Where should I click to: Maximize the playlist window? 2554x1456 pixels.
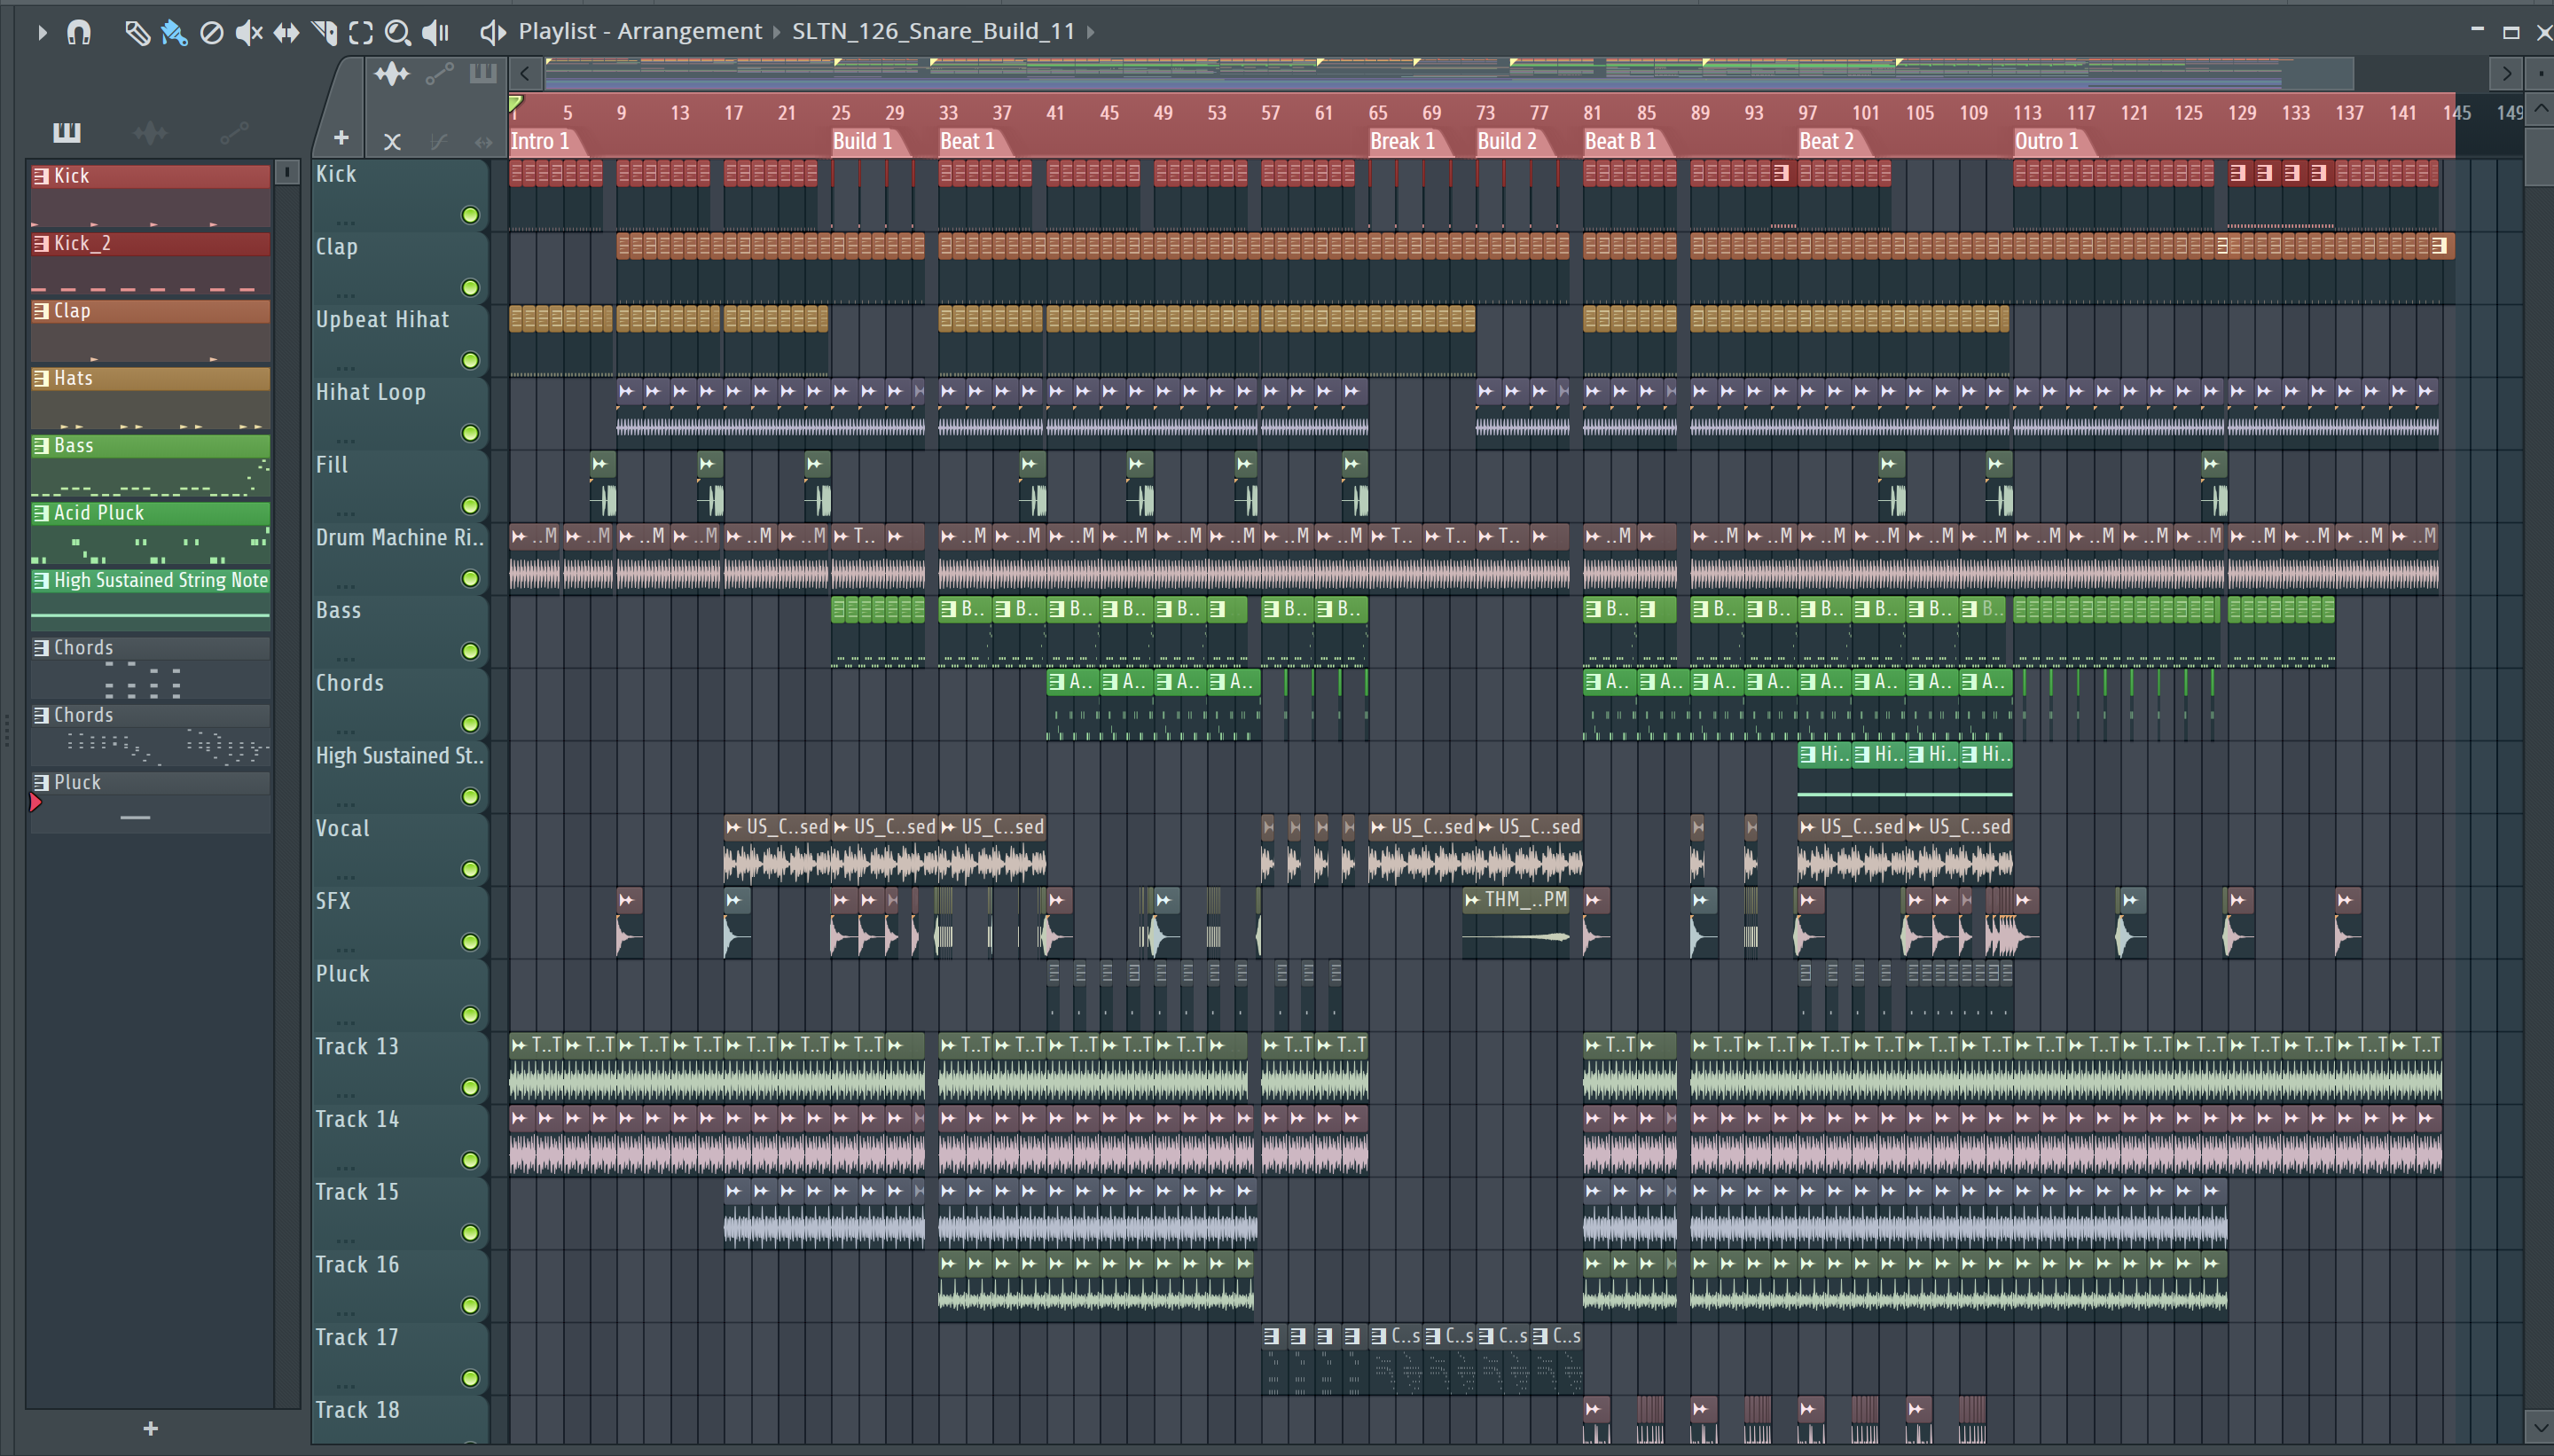pyautogui.click(x=2510, y=32)
